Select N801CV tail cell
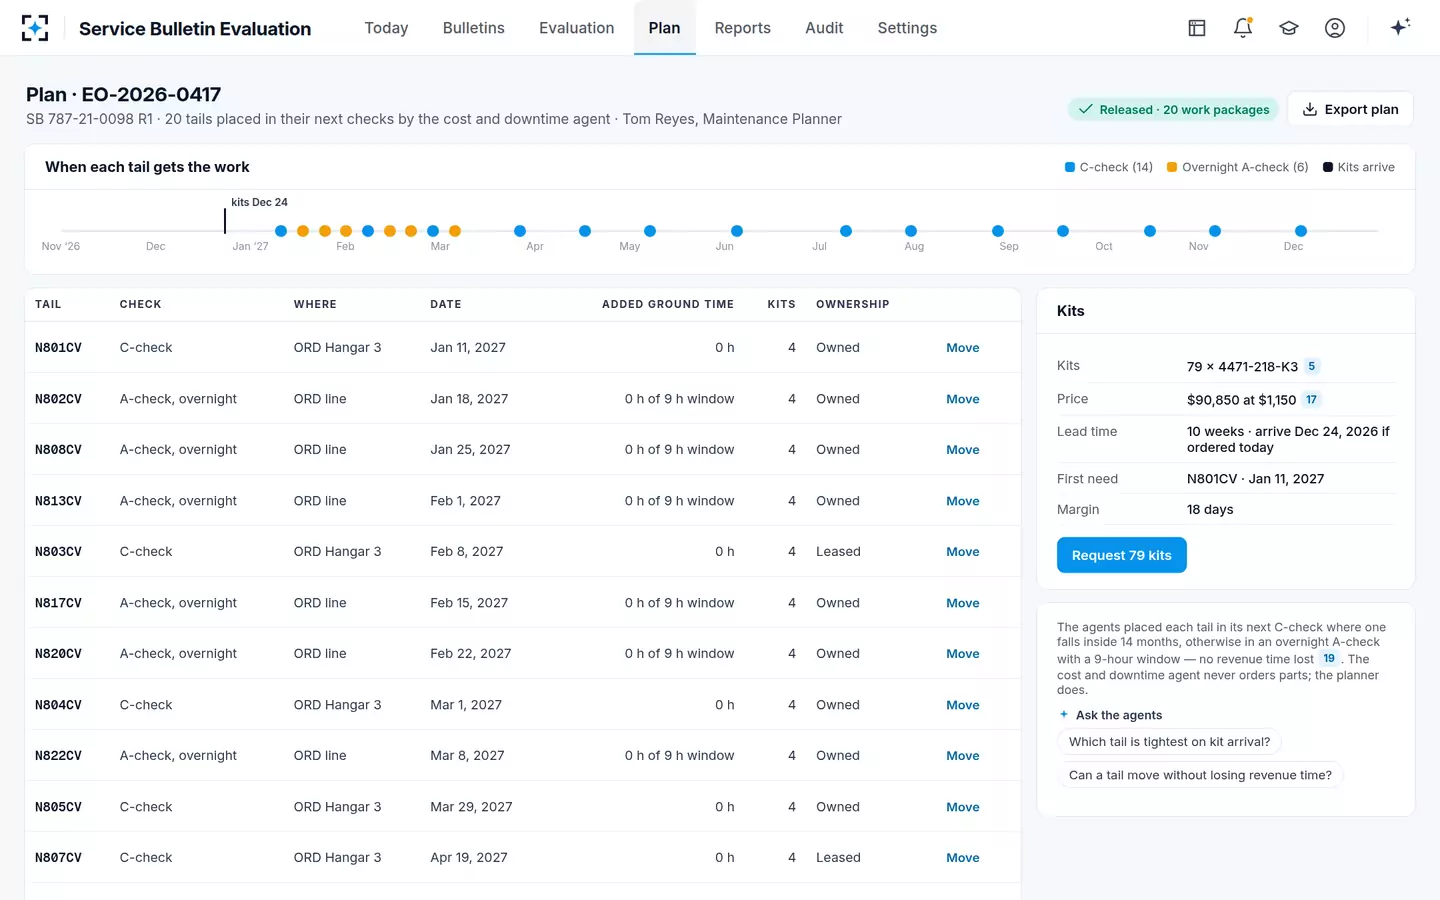This screenshot has height=900, width=1440. 58,348
